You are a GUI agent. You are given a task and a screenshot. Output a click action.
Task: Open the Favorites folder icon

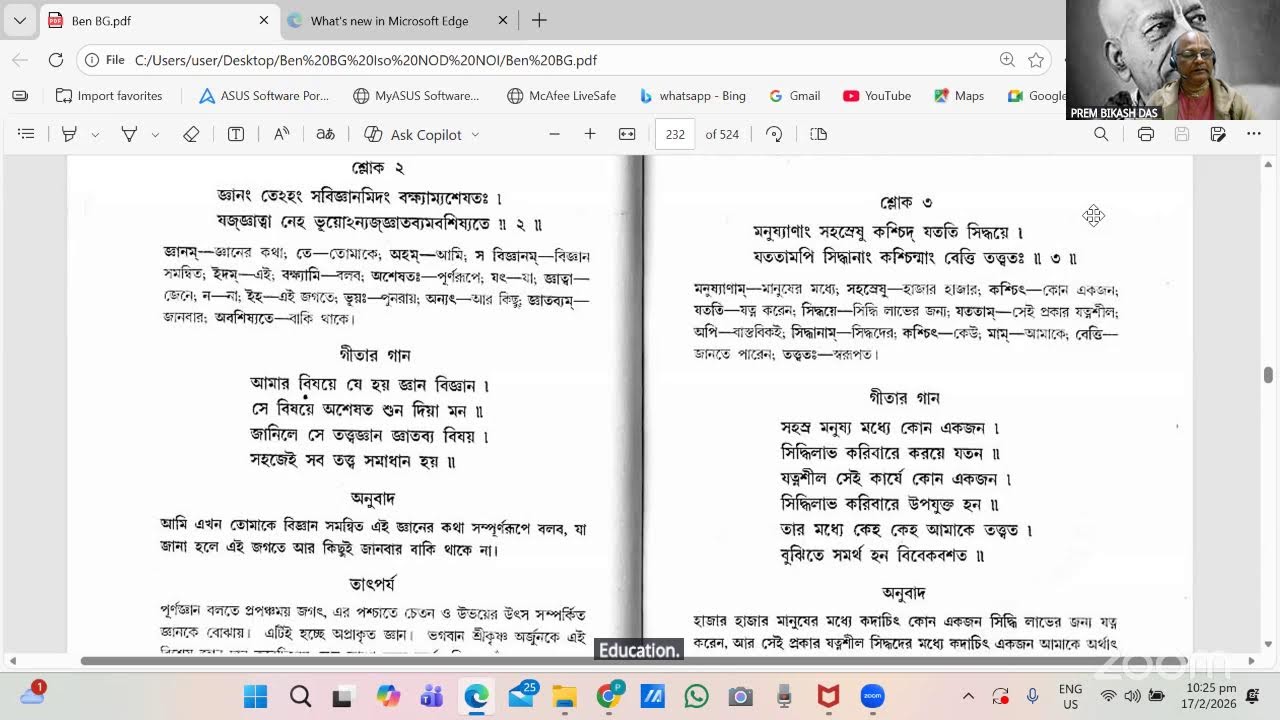(20, 96)
